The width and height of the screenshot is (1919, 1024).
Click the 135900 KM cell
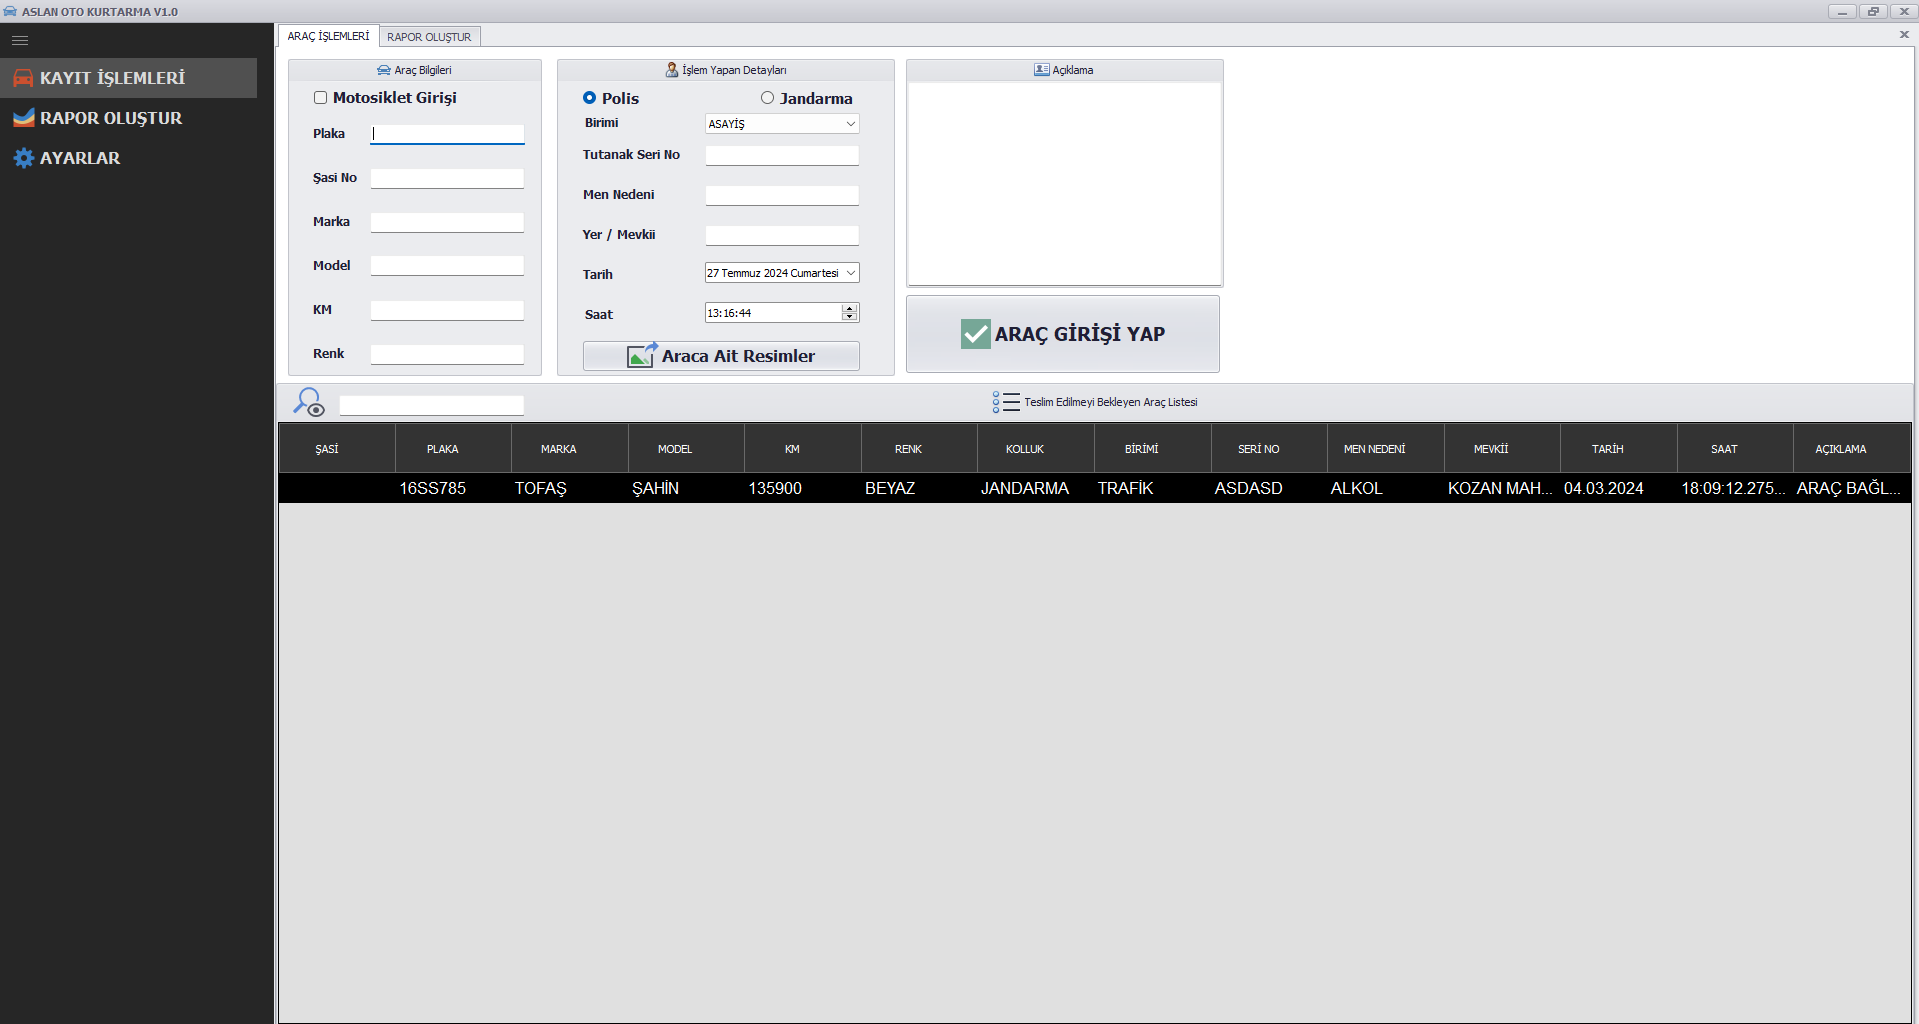coord(802,488)
